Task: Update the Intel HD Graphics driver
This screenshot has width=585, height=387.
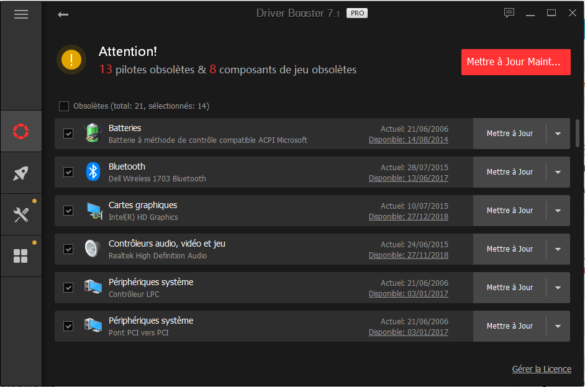Action: (x=510, y=210)
